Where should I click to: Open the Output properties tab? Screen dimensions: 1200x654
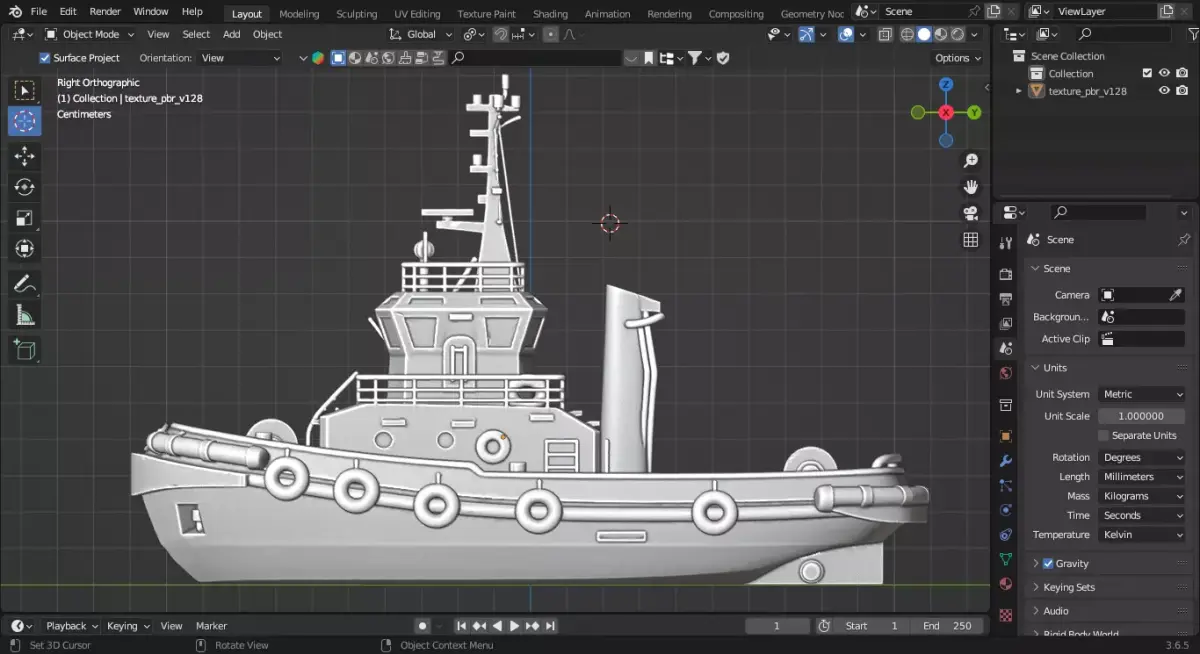(1006, 299)
